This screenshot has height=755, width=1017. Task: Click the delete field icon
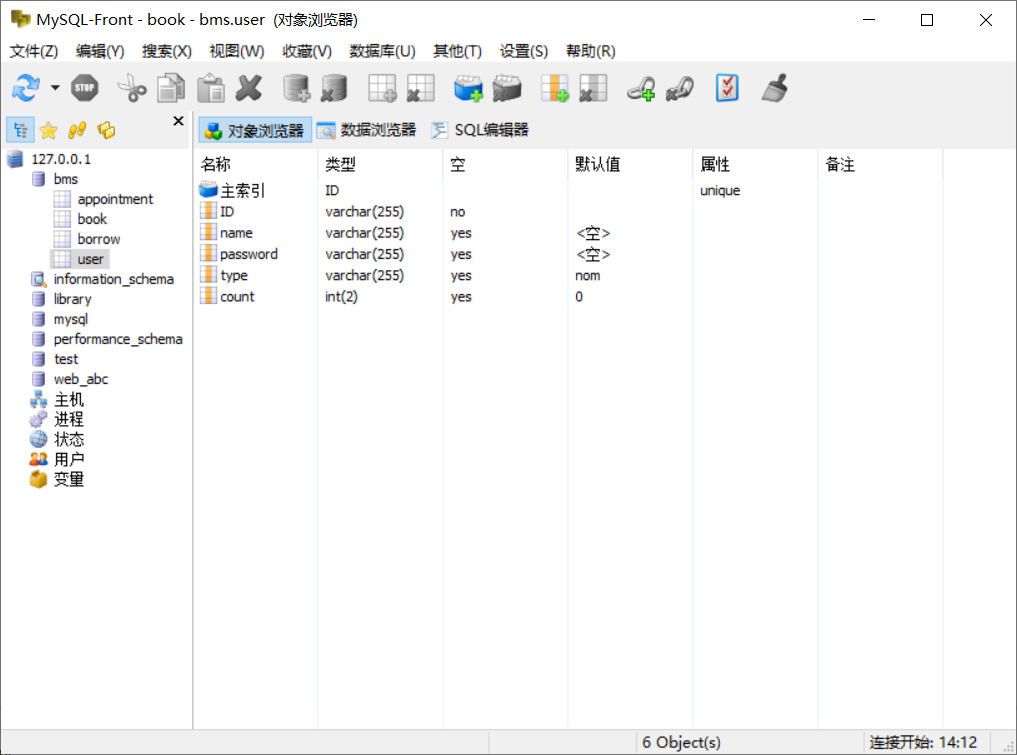click(x=593, y=88)
